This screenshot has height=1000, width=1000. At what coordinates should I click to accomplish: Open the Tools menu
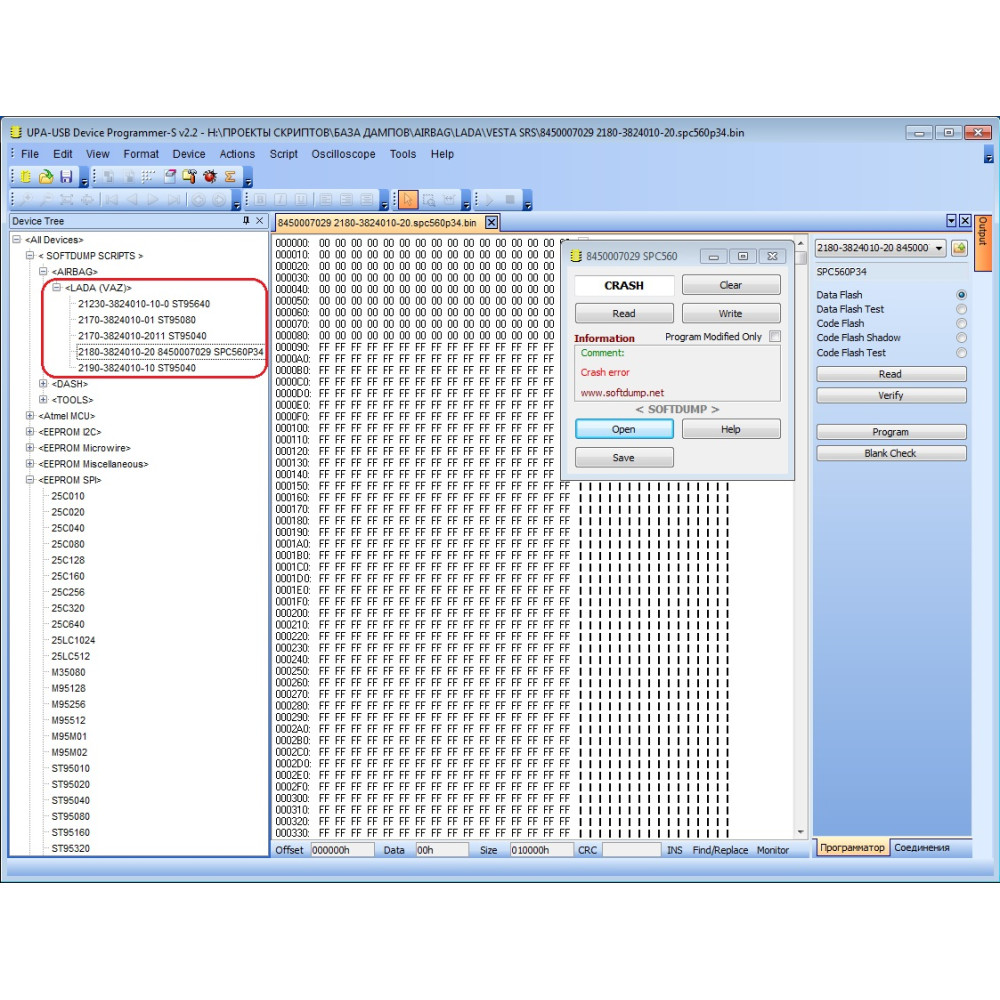pyautogui.click(x=402, y=154)
